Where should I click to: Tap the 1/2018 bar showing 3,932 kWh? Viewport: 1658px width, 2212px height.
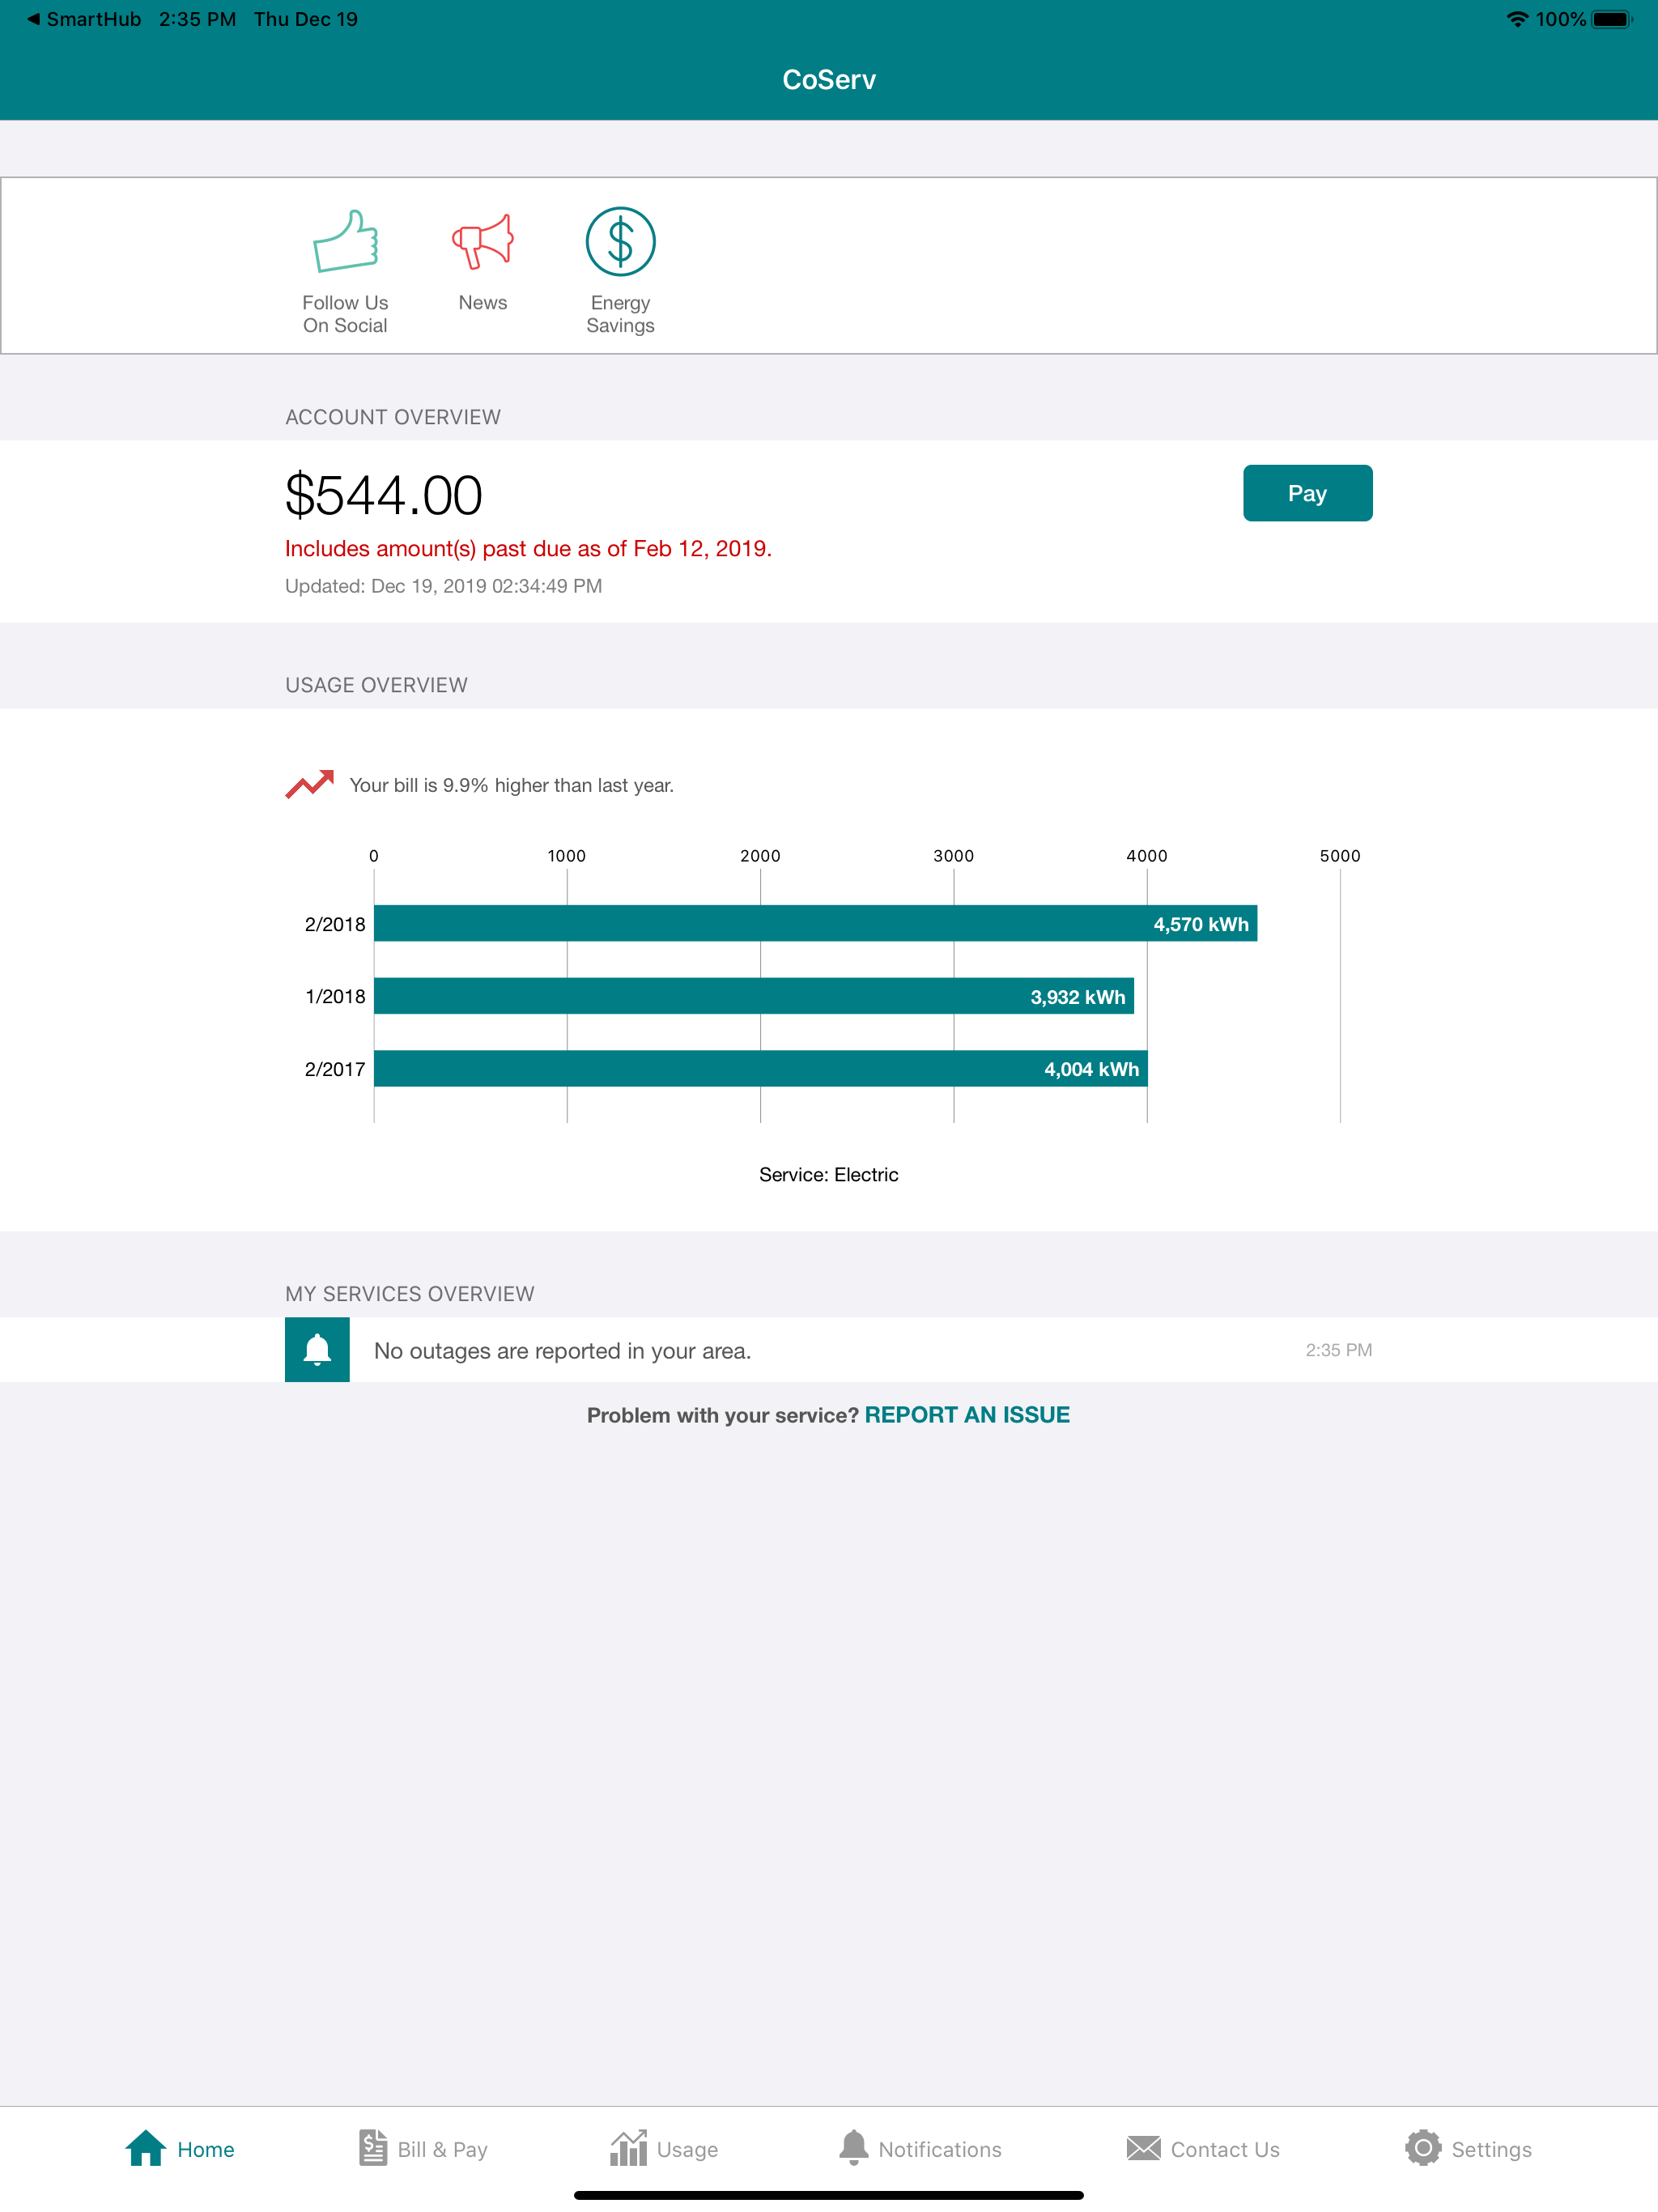click(754, 996)
